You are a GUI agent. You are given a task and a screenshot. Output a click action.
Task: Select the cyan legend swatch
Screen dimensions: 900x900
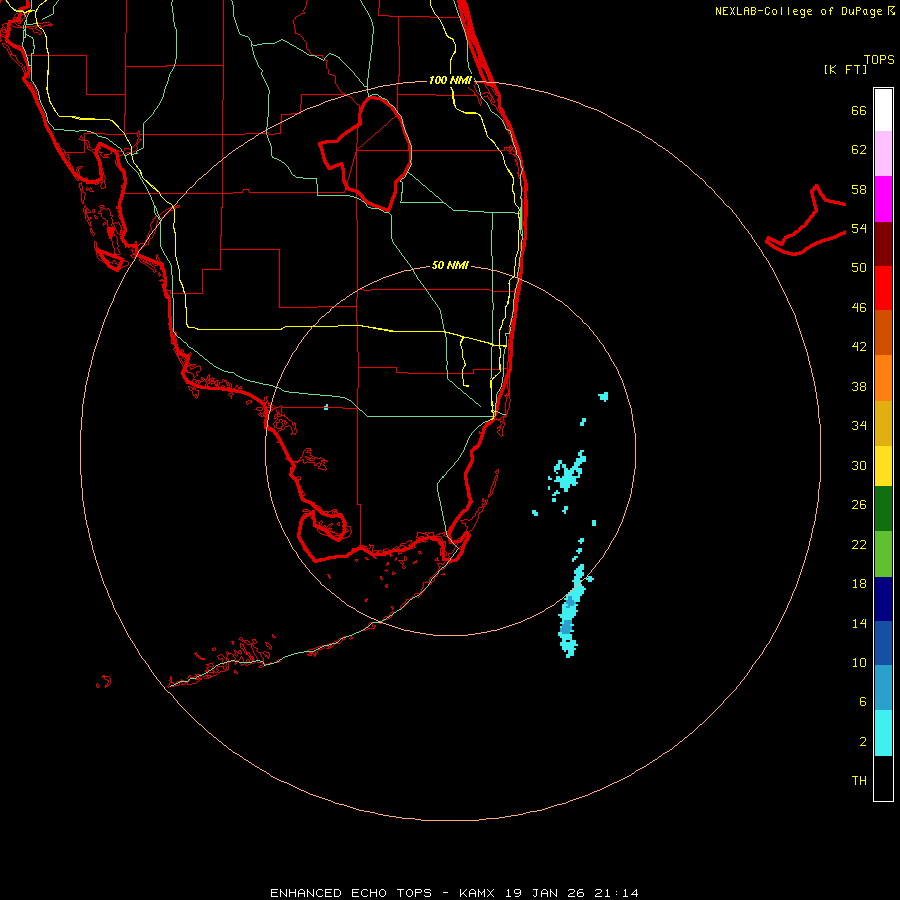(x=883, y=733)
